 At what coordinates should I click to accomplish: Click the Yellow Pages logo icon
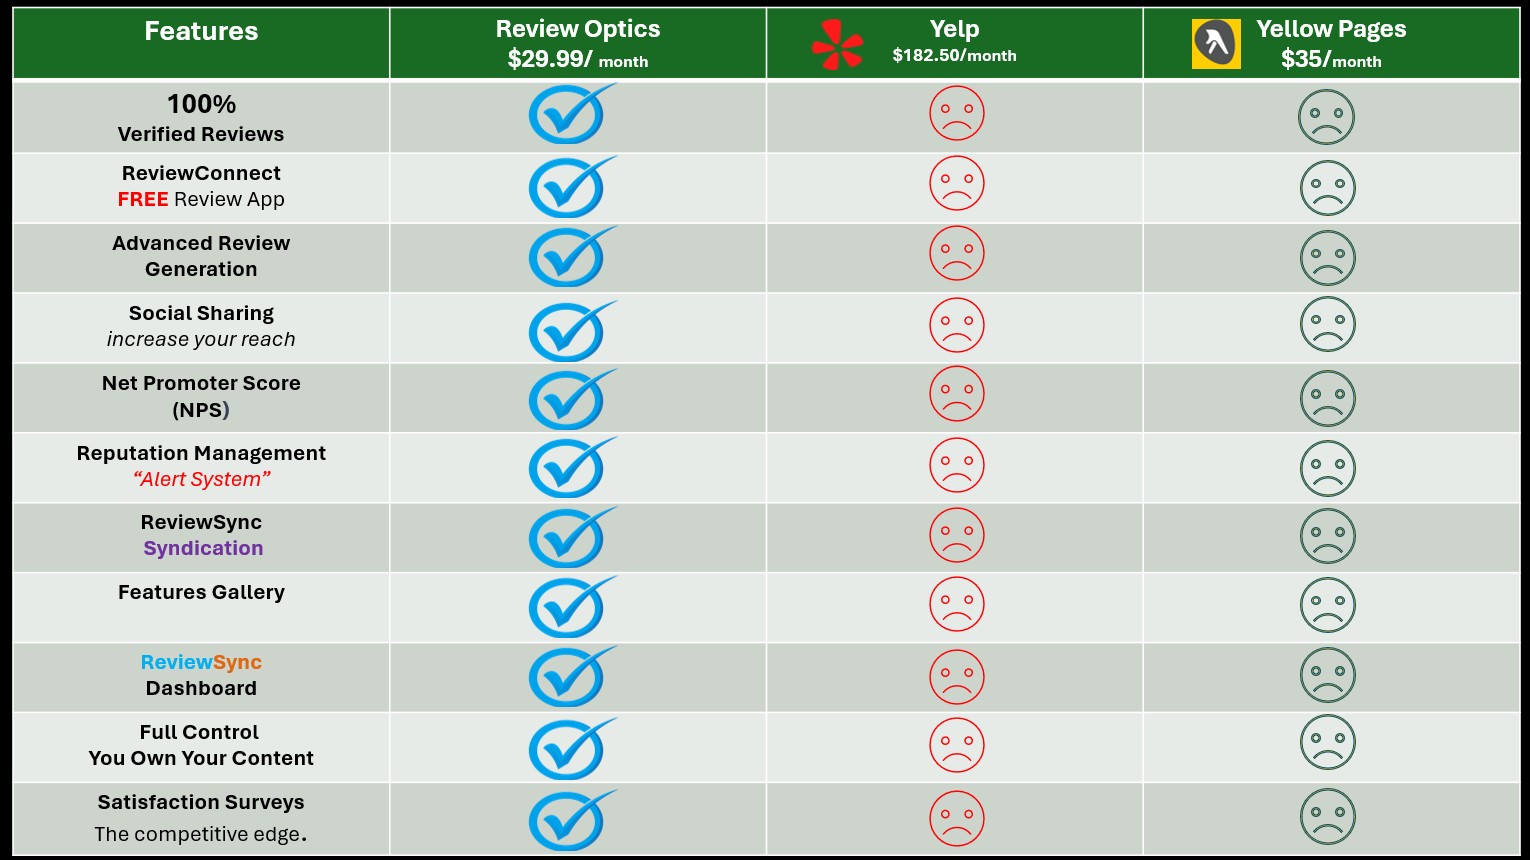point(1216,45)
